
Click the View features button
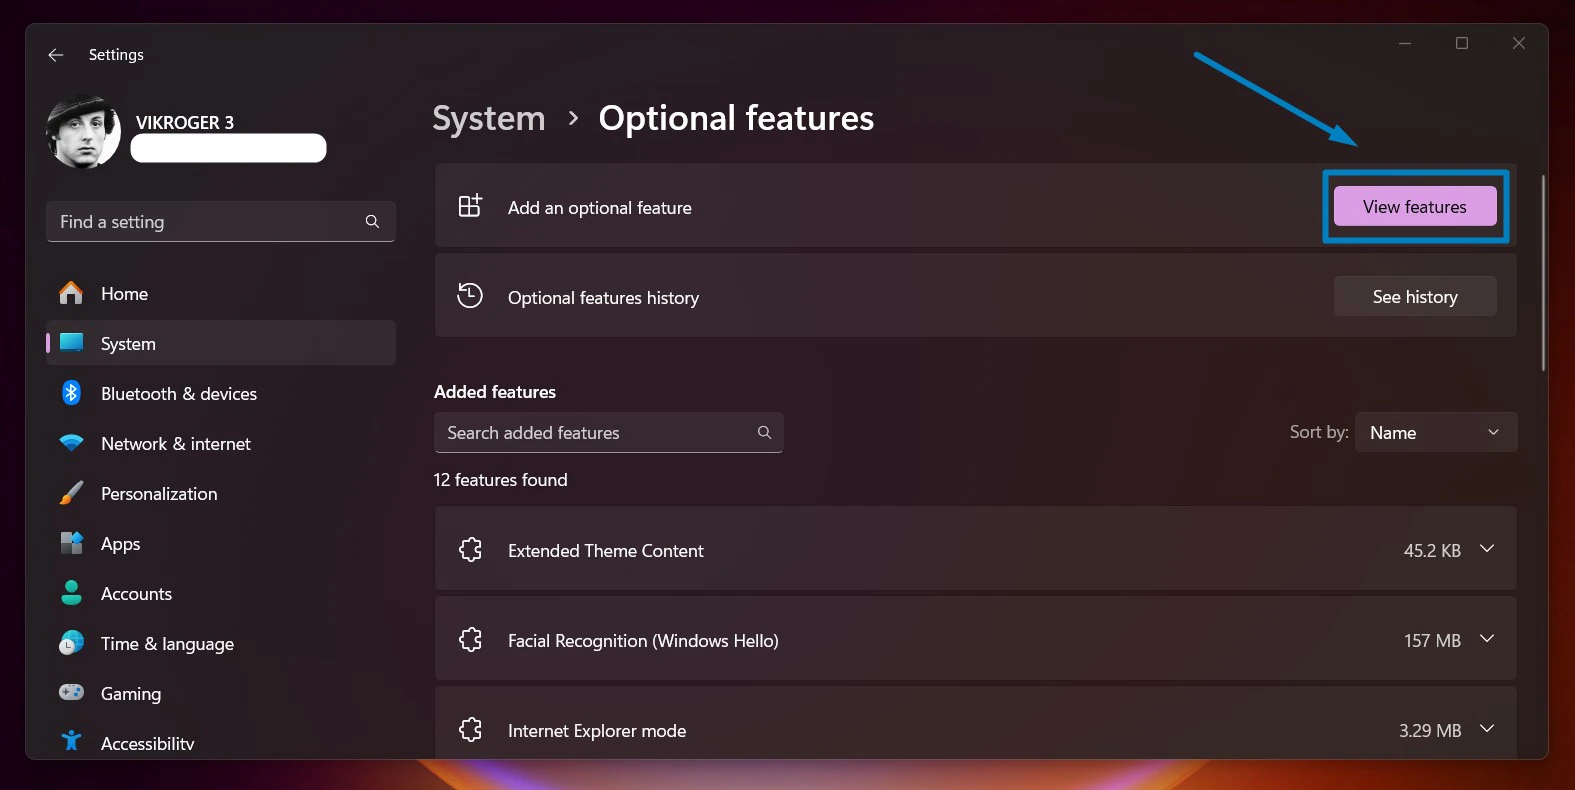pyautogui.click(x=1415, y=207)
